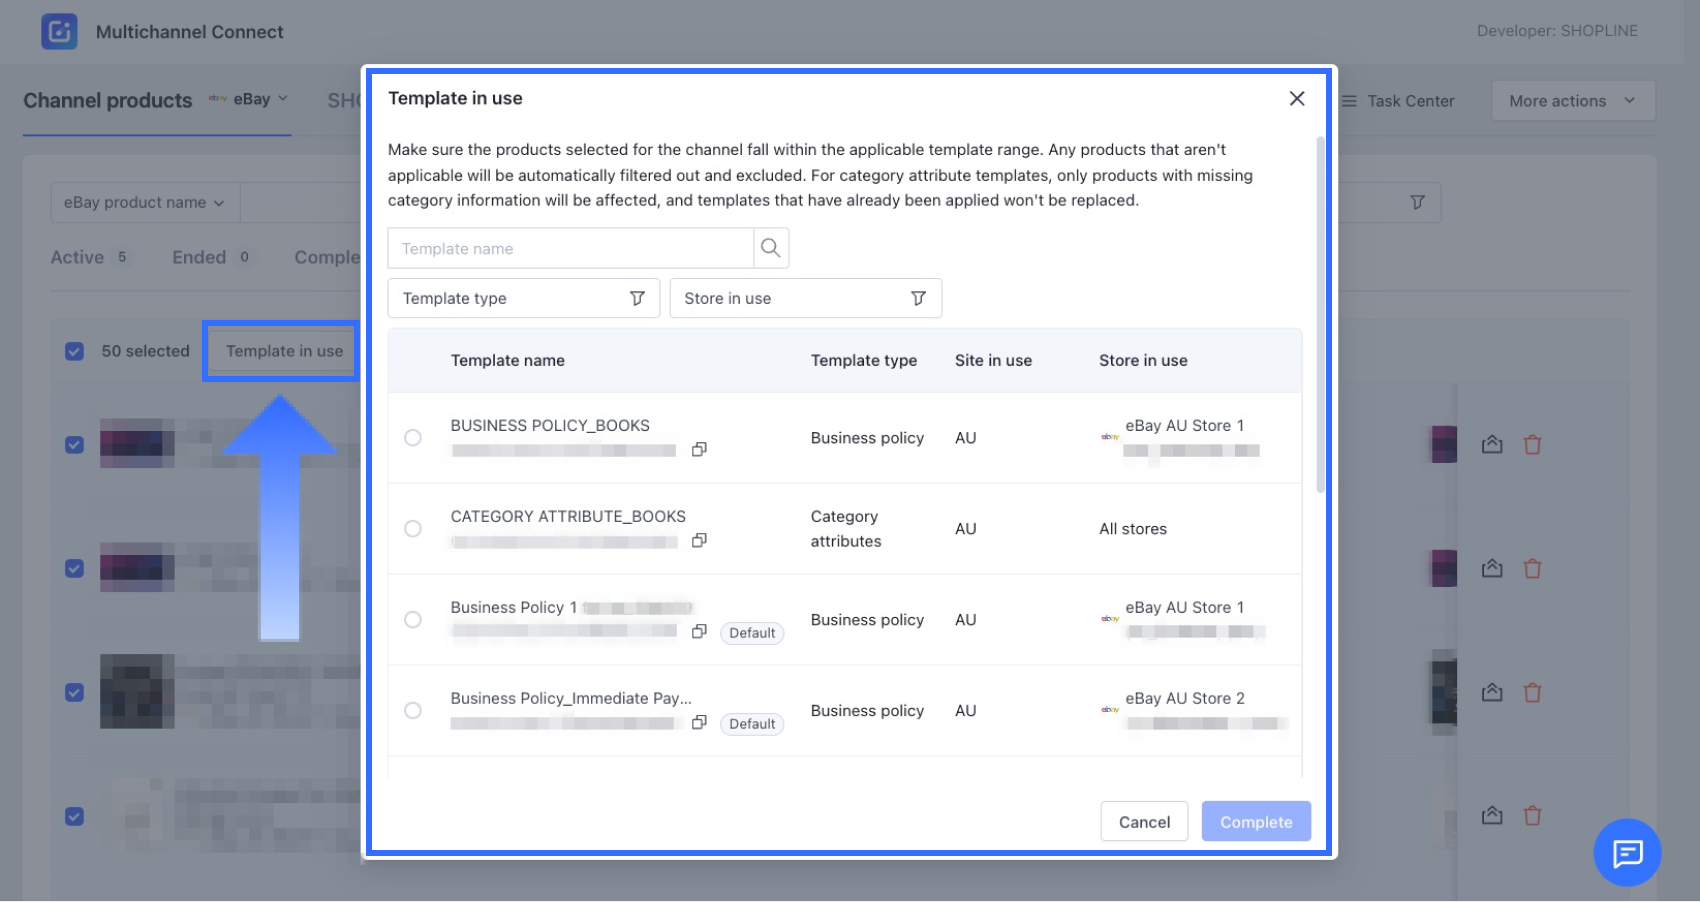Select the BUSINESS POLICY_BOOKS radio button

(413, 438)
